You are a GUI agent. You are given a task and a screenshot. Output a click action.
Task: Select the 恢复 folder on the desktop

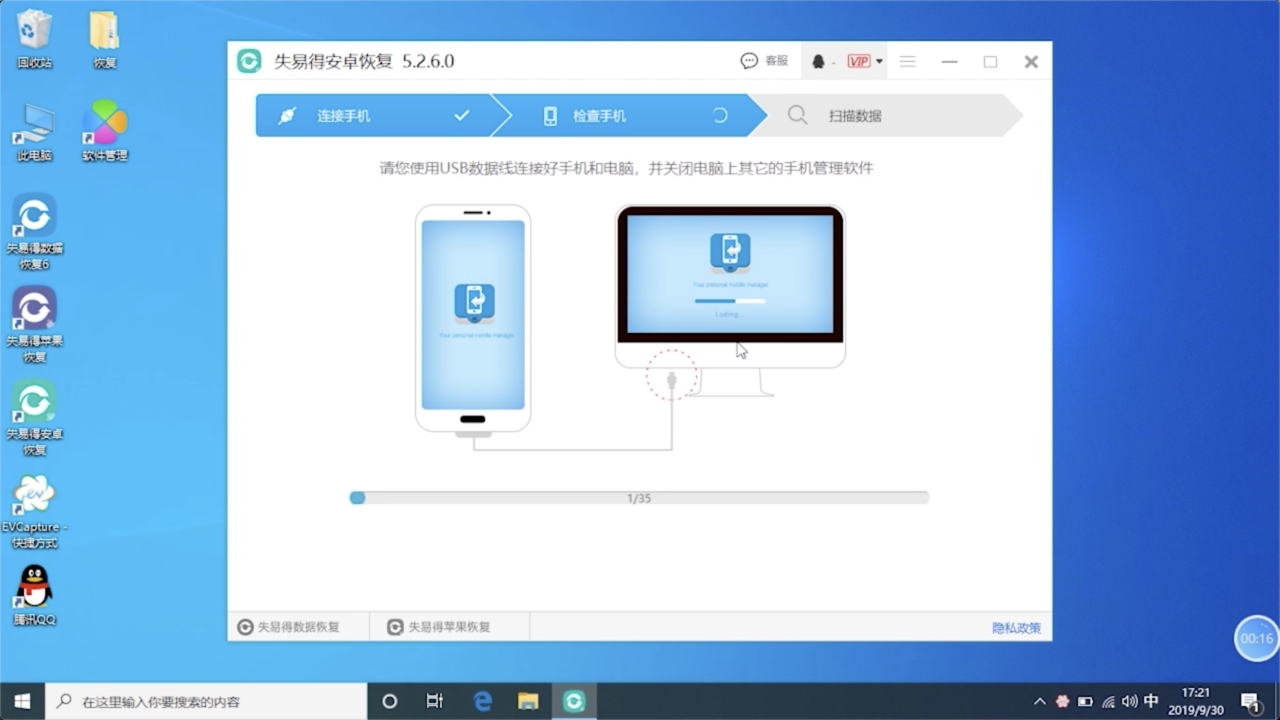tap(105, 39)
